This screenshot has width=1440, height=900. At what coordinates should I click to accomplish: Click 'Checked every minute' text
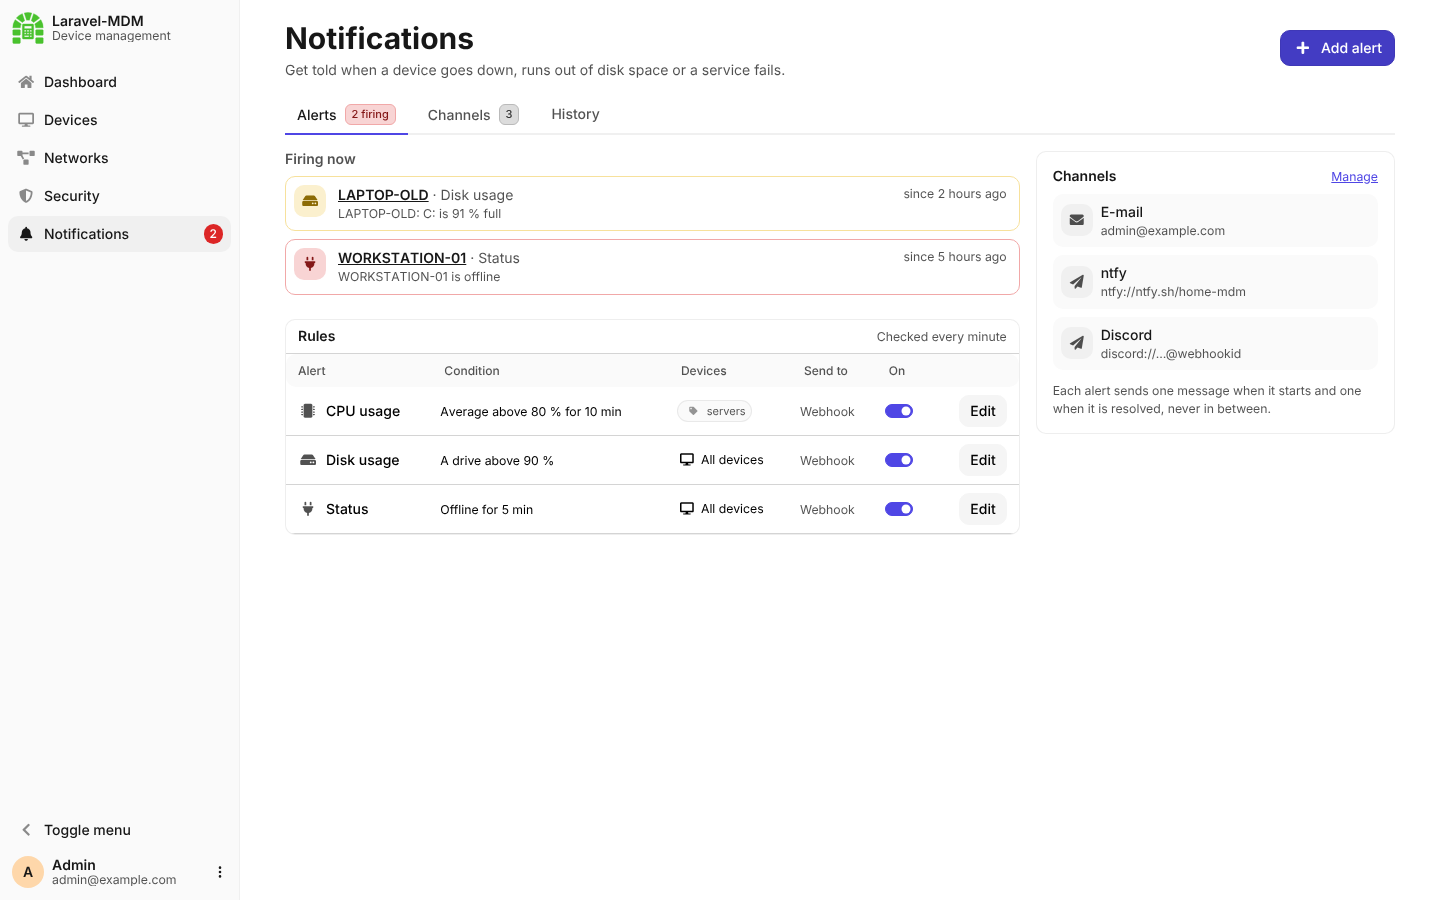(x=942, y=337)
